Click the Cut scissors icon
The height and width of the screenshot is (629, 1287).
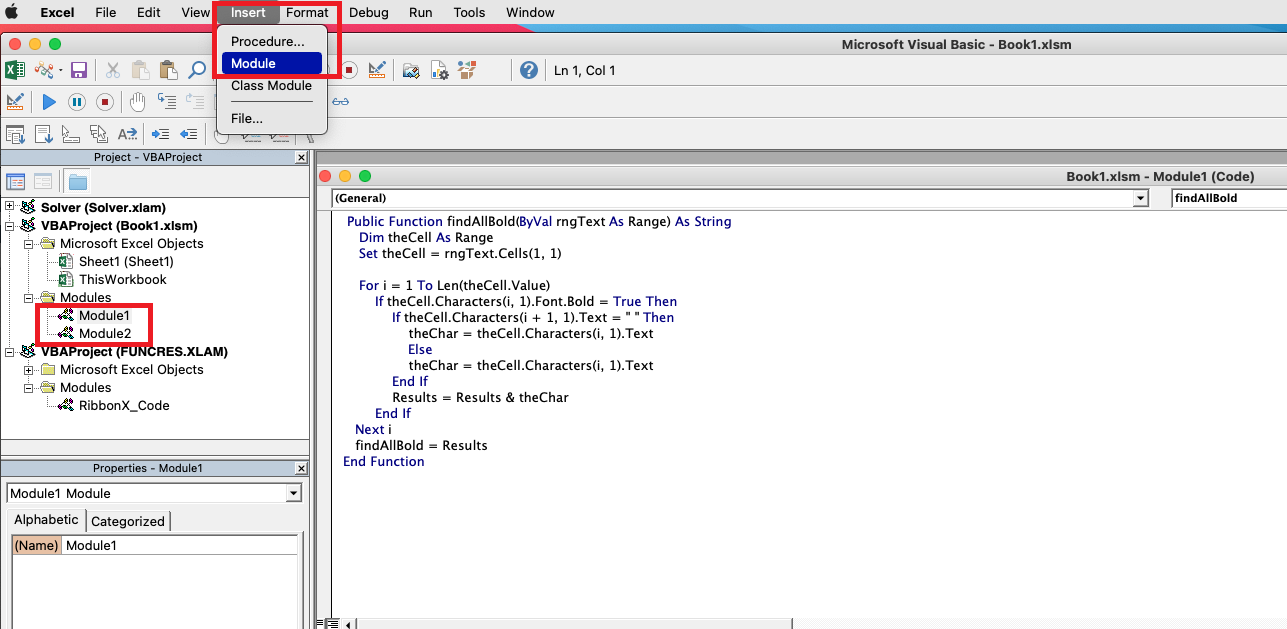click(x=113, y=70)
